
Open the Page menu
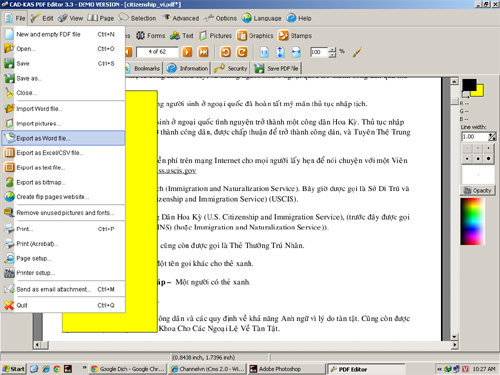(x=101, y=18)
